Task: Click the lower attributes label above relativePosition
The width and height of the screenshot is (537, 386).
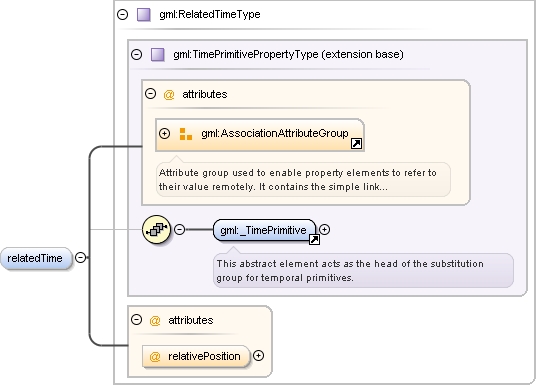Action: [191, 320]
